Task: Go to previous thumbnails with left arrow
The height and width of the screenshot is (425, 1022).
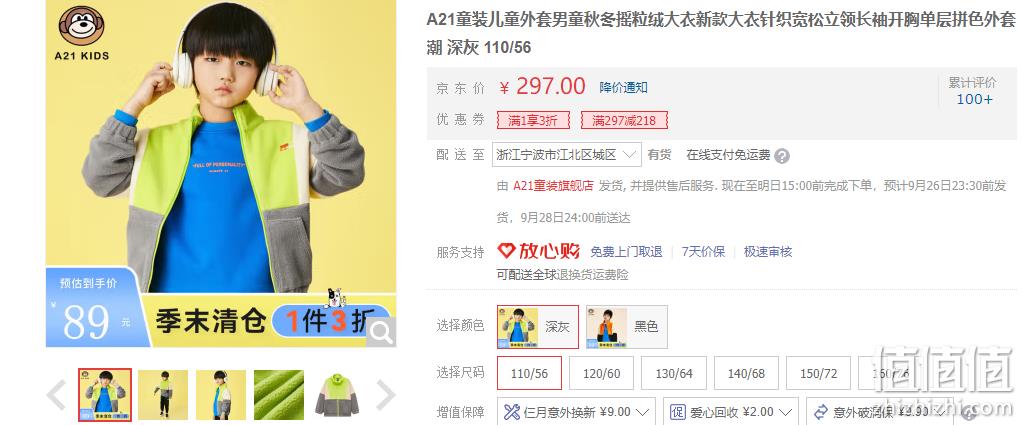Action: click(57, 395)
